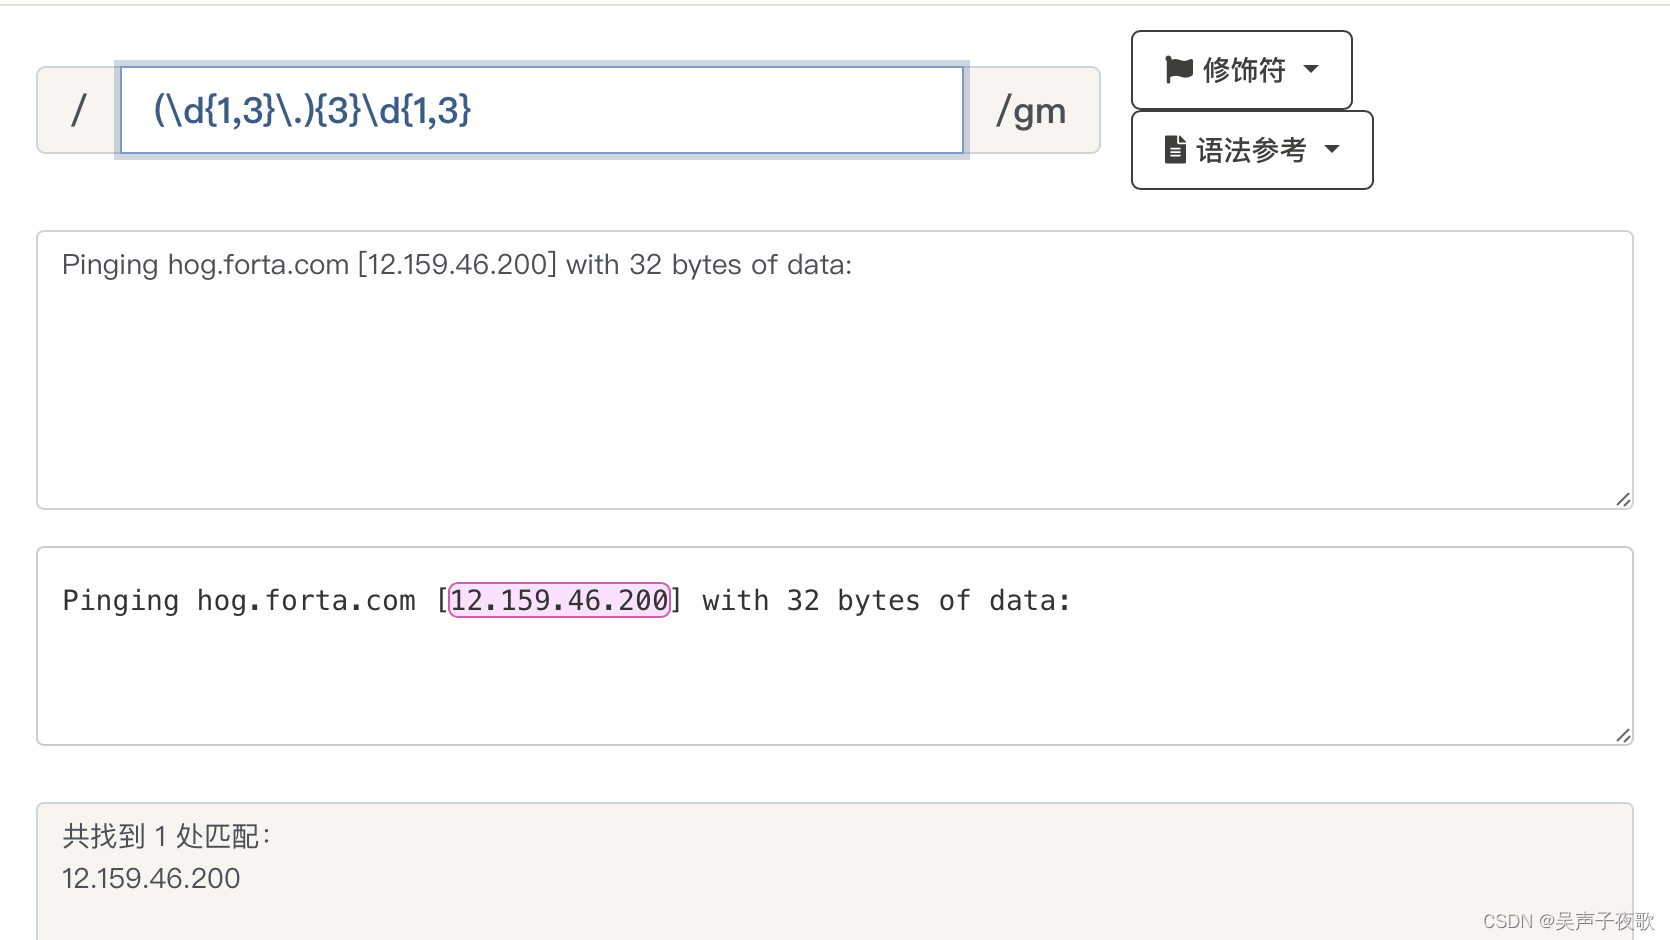
Task: Click the caret arrow beside 语法参考
Action: 1332,150
